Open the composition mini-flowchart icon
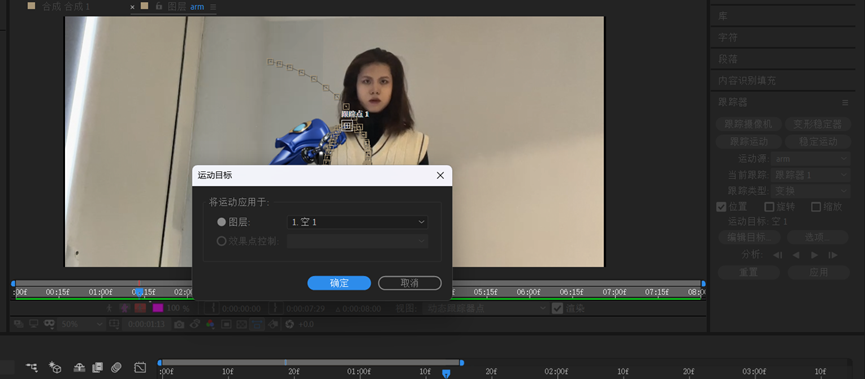865x379 pixels. 31,367
